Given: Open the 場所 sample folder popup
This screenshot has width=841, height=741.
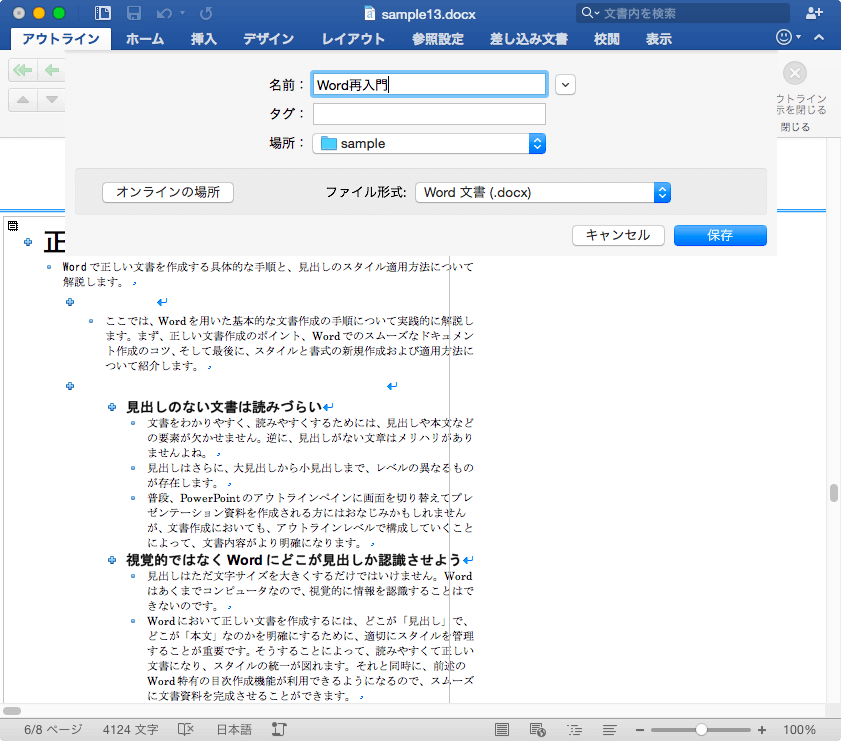Looking at the screenshot, I should 429,144.
